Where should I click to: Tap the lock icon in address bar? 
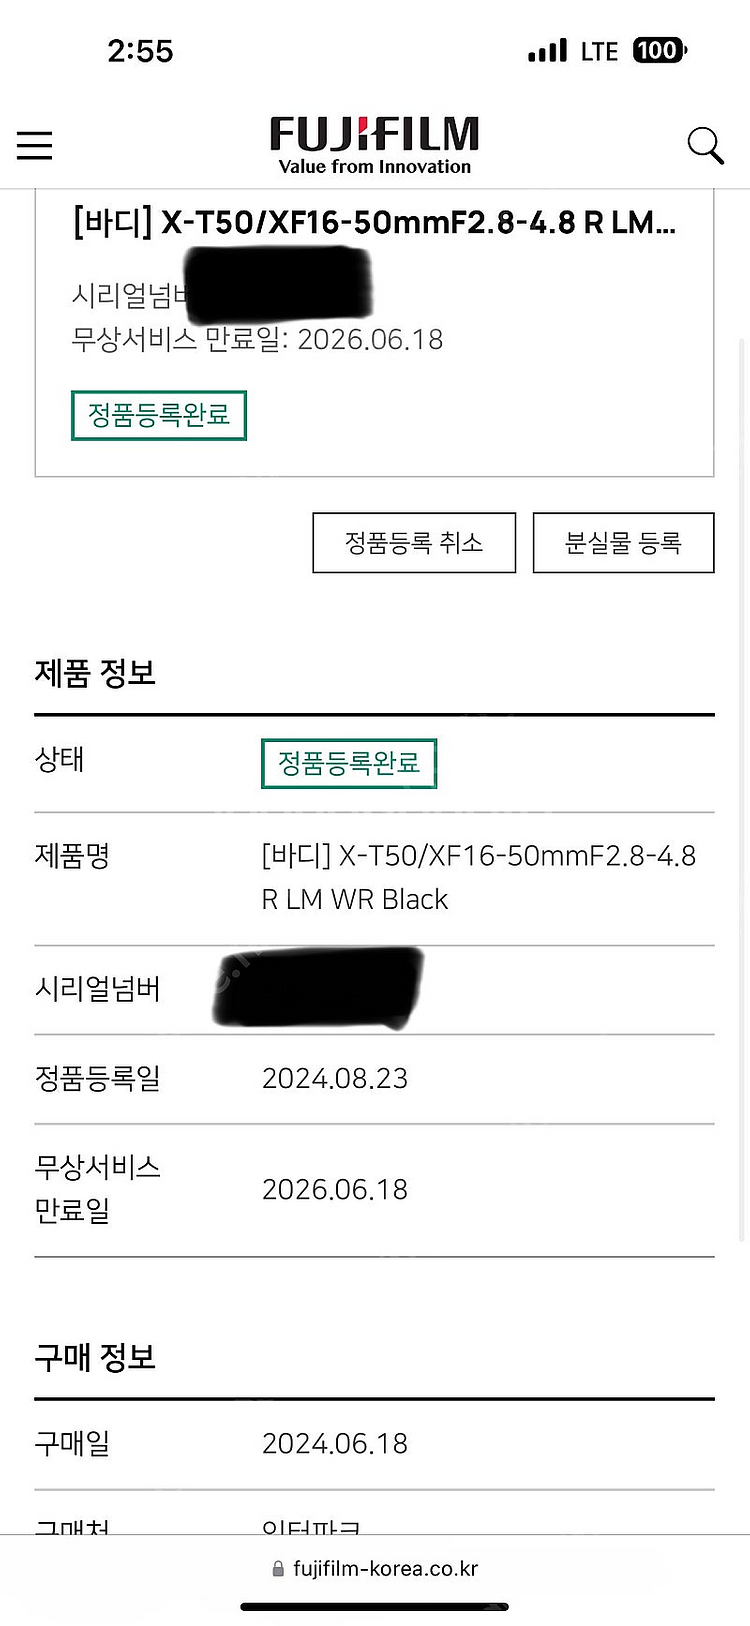coord(278,1569)
